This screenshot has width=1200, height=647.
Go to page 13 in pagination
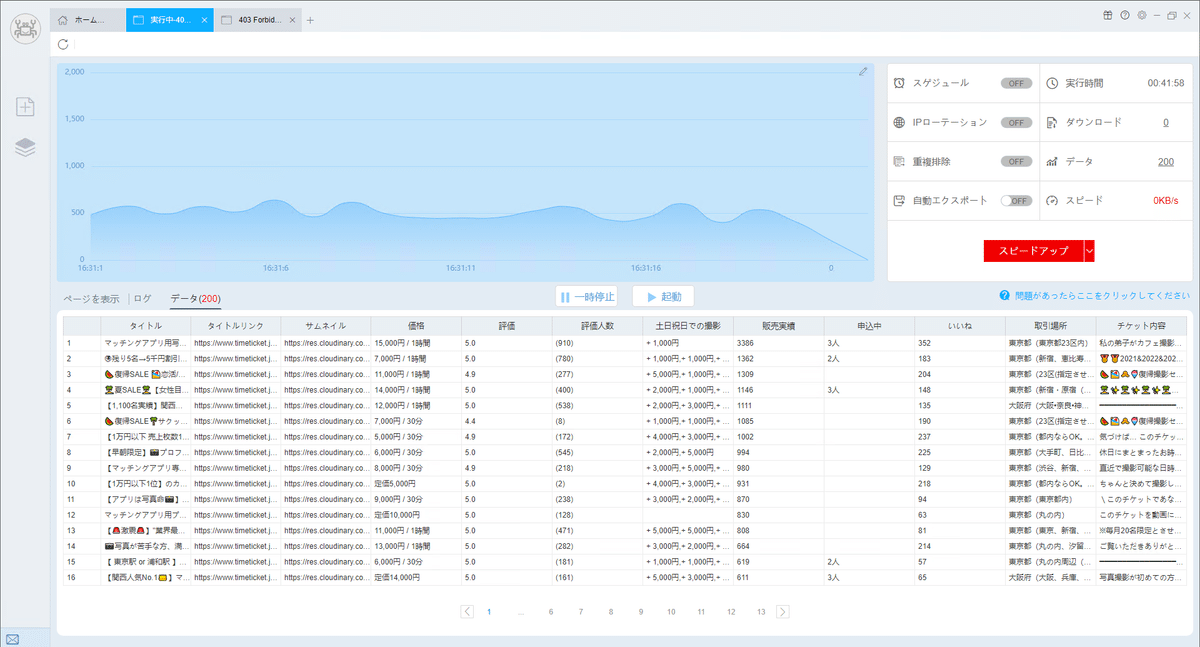click(x=761, y=611)
